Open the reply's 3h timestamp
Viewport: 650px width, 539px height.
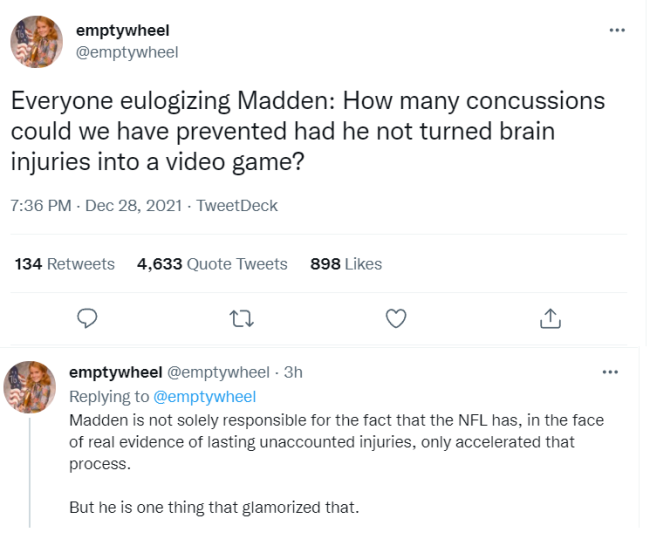[x=293, y=373]
